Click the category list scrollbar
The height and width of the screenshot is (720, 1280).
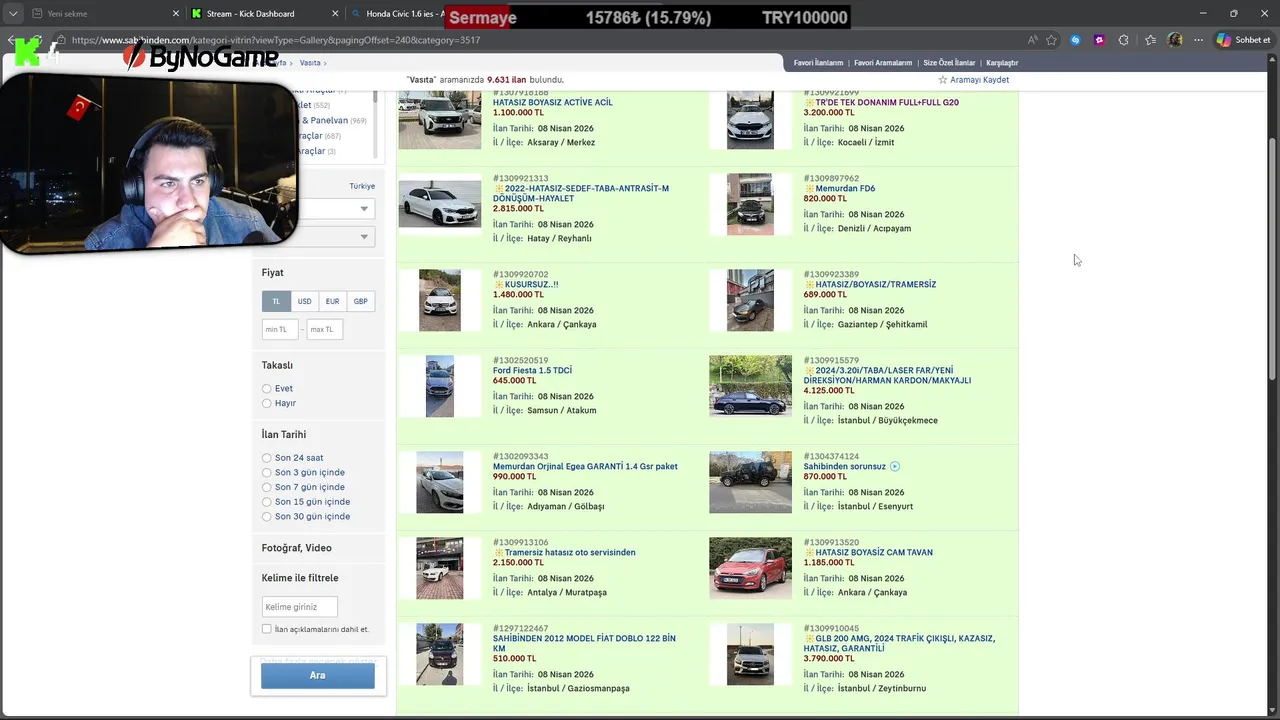[x=375, y=125]
